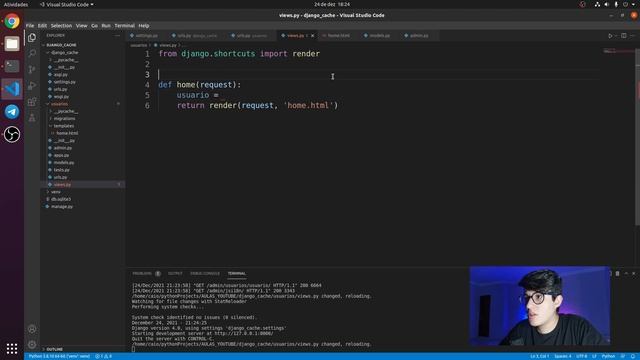Expand the venv folder

click(56, 192)
